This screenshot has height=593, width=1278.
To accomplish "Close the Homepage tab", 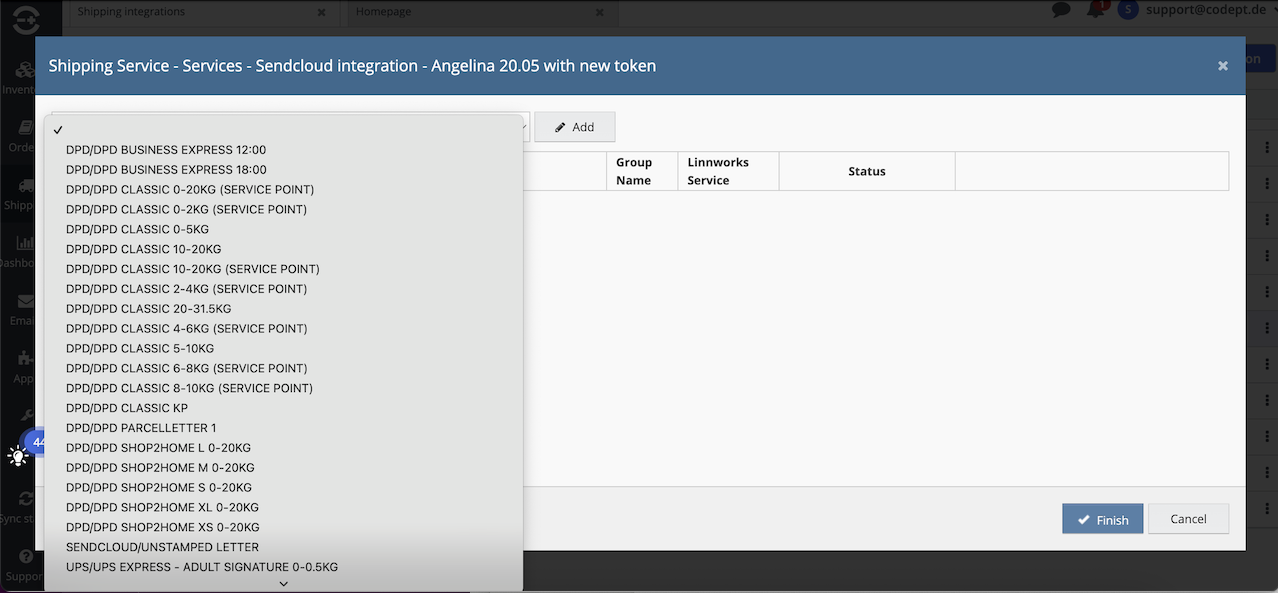I will (599, 13).
